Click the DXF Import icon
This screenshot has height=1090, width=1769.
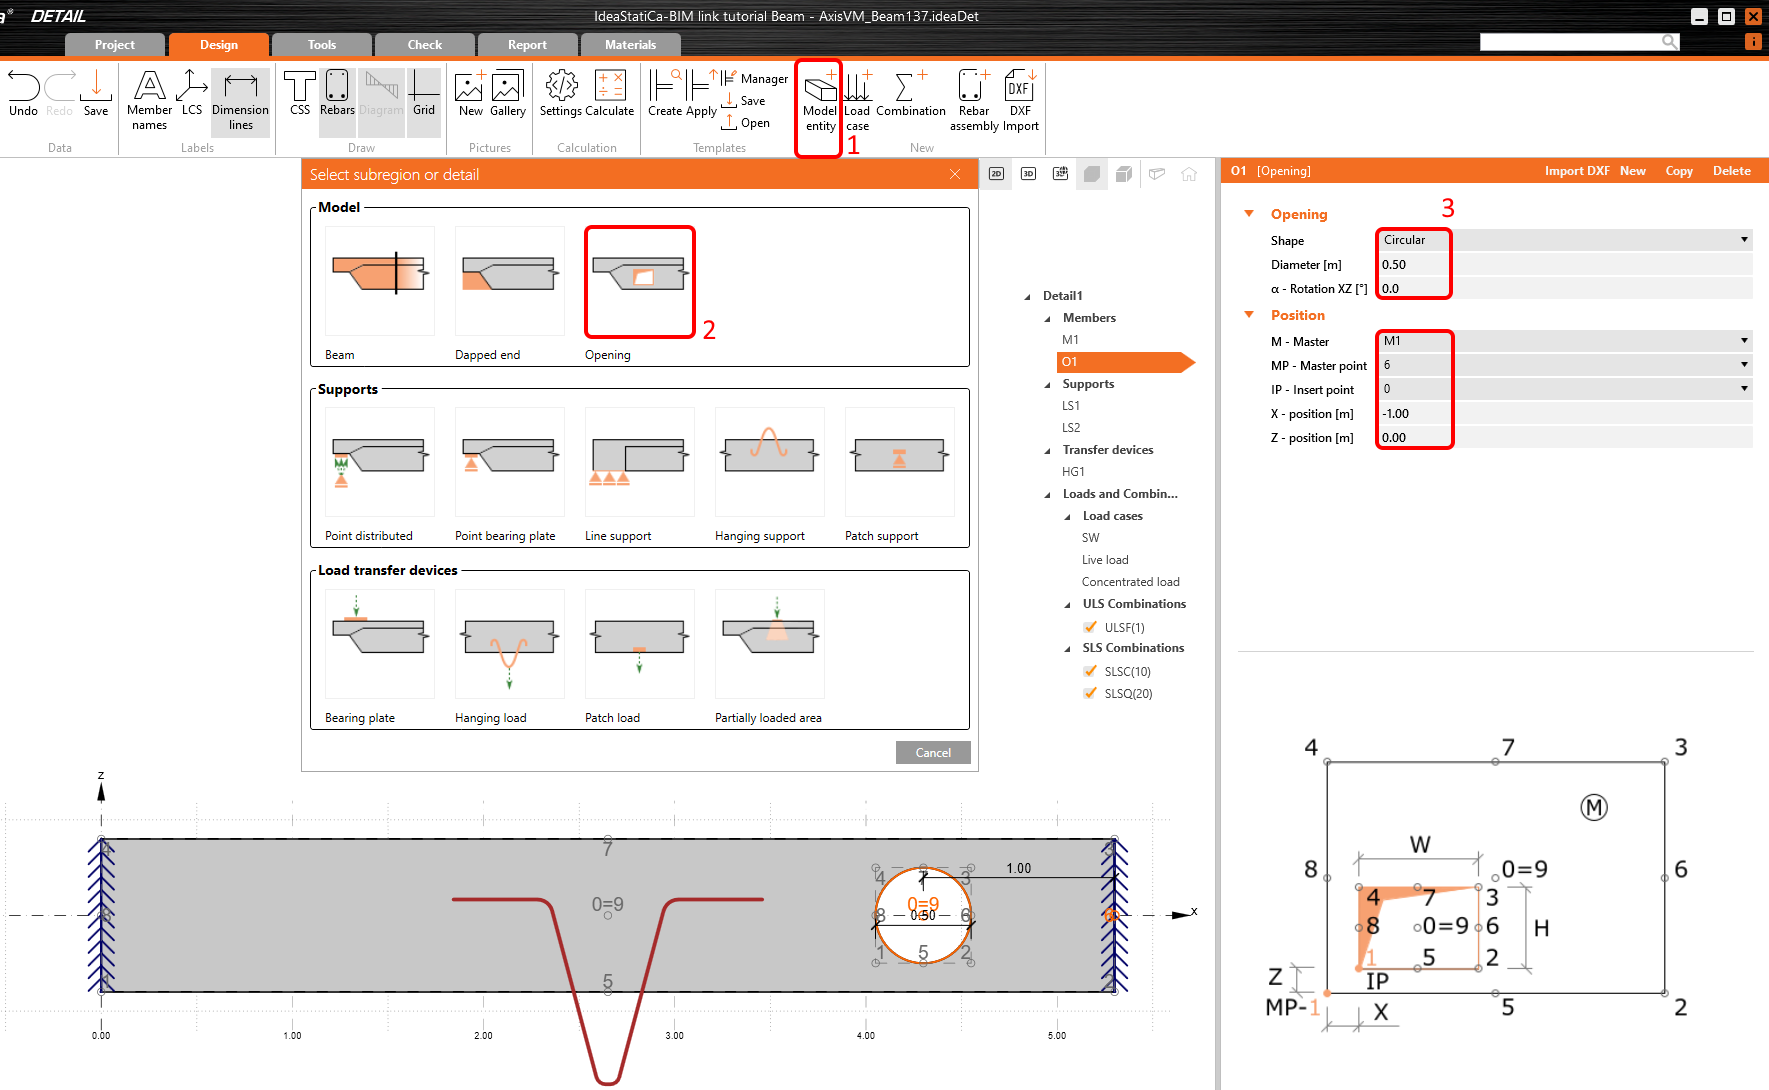tap(1020, 100)
